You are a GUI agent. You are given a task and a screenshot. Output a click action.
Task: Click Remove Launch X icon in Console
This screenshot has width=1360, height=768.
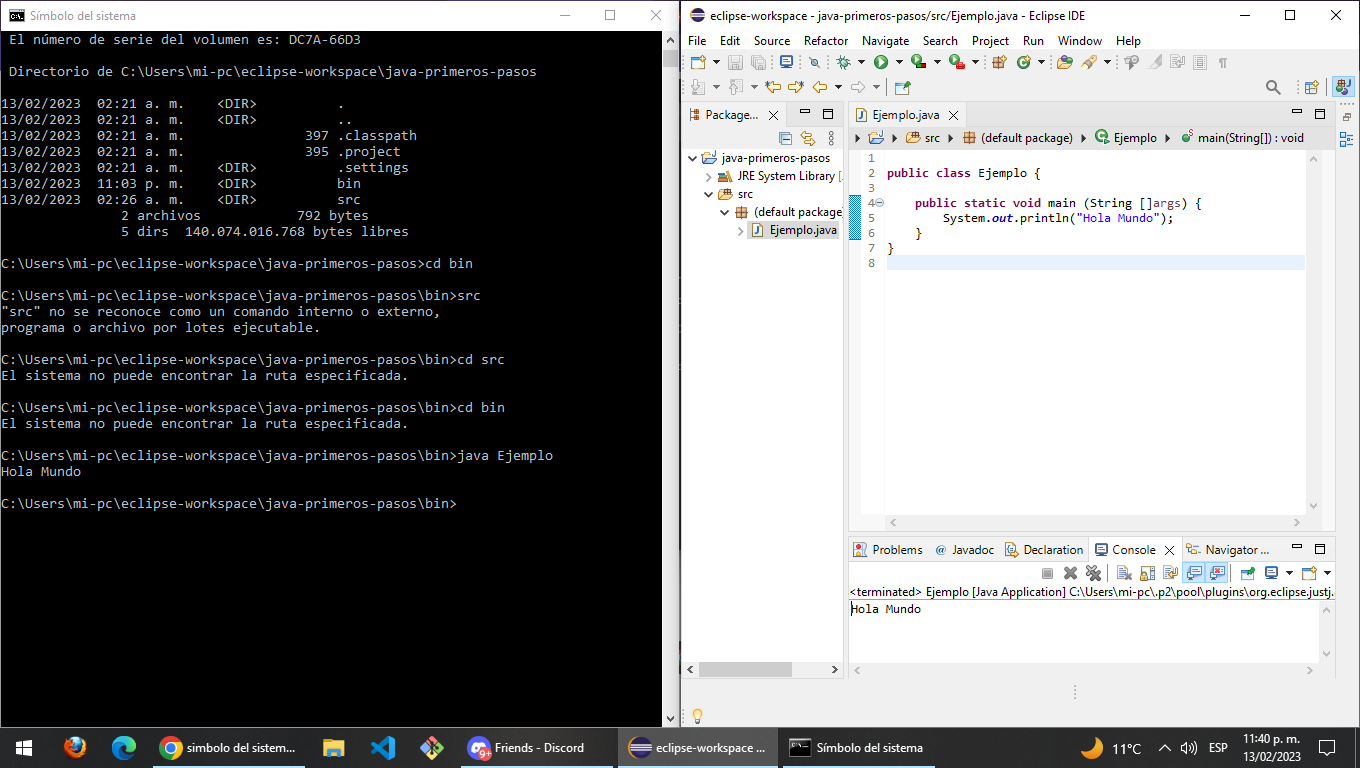1071,573
